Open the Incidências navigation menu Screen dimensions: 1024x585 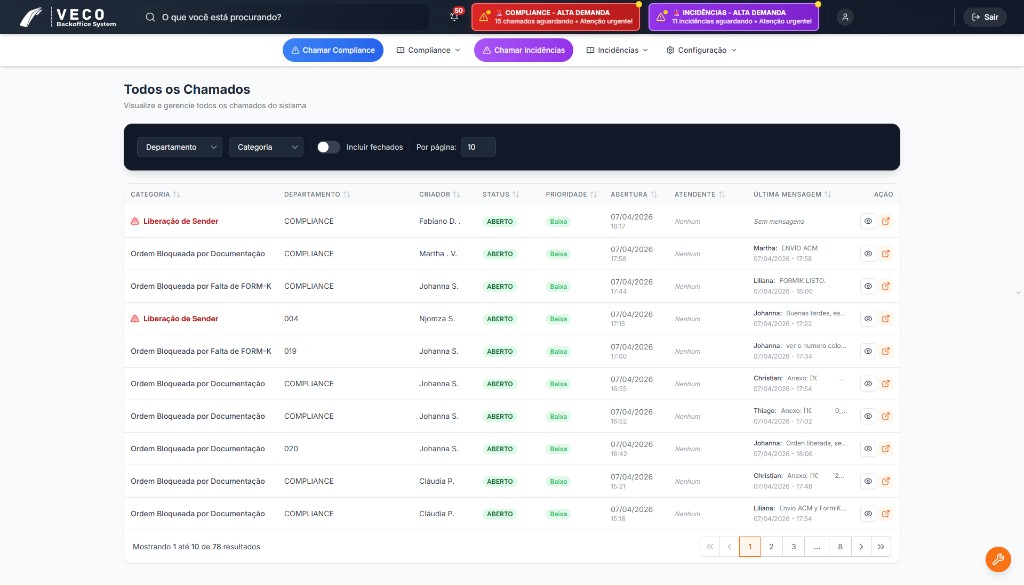coord(617,50)
